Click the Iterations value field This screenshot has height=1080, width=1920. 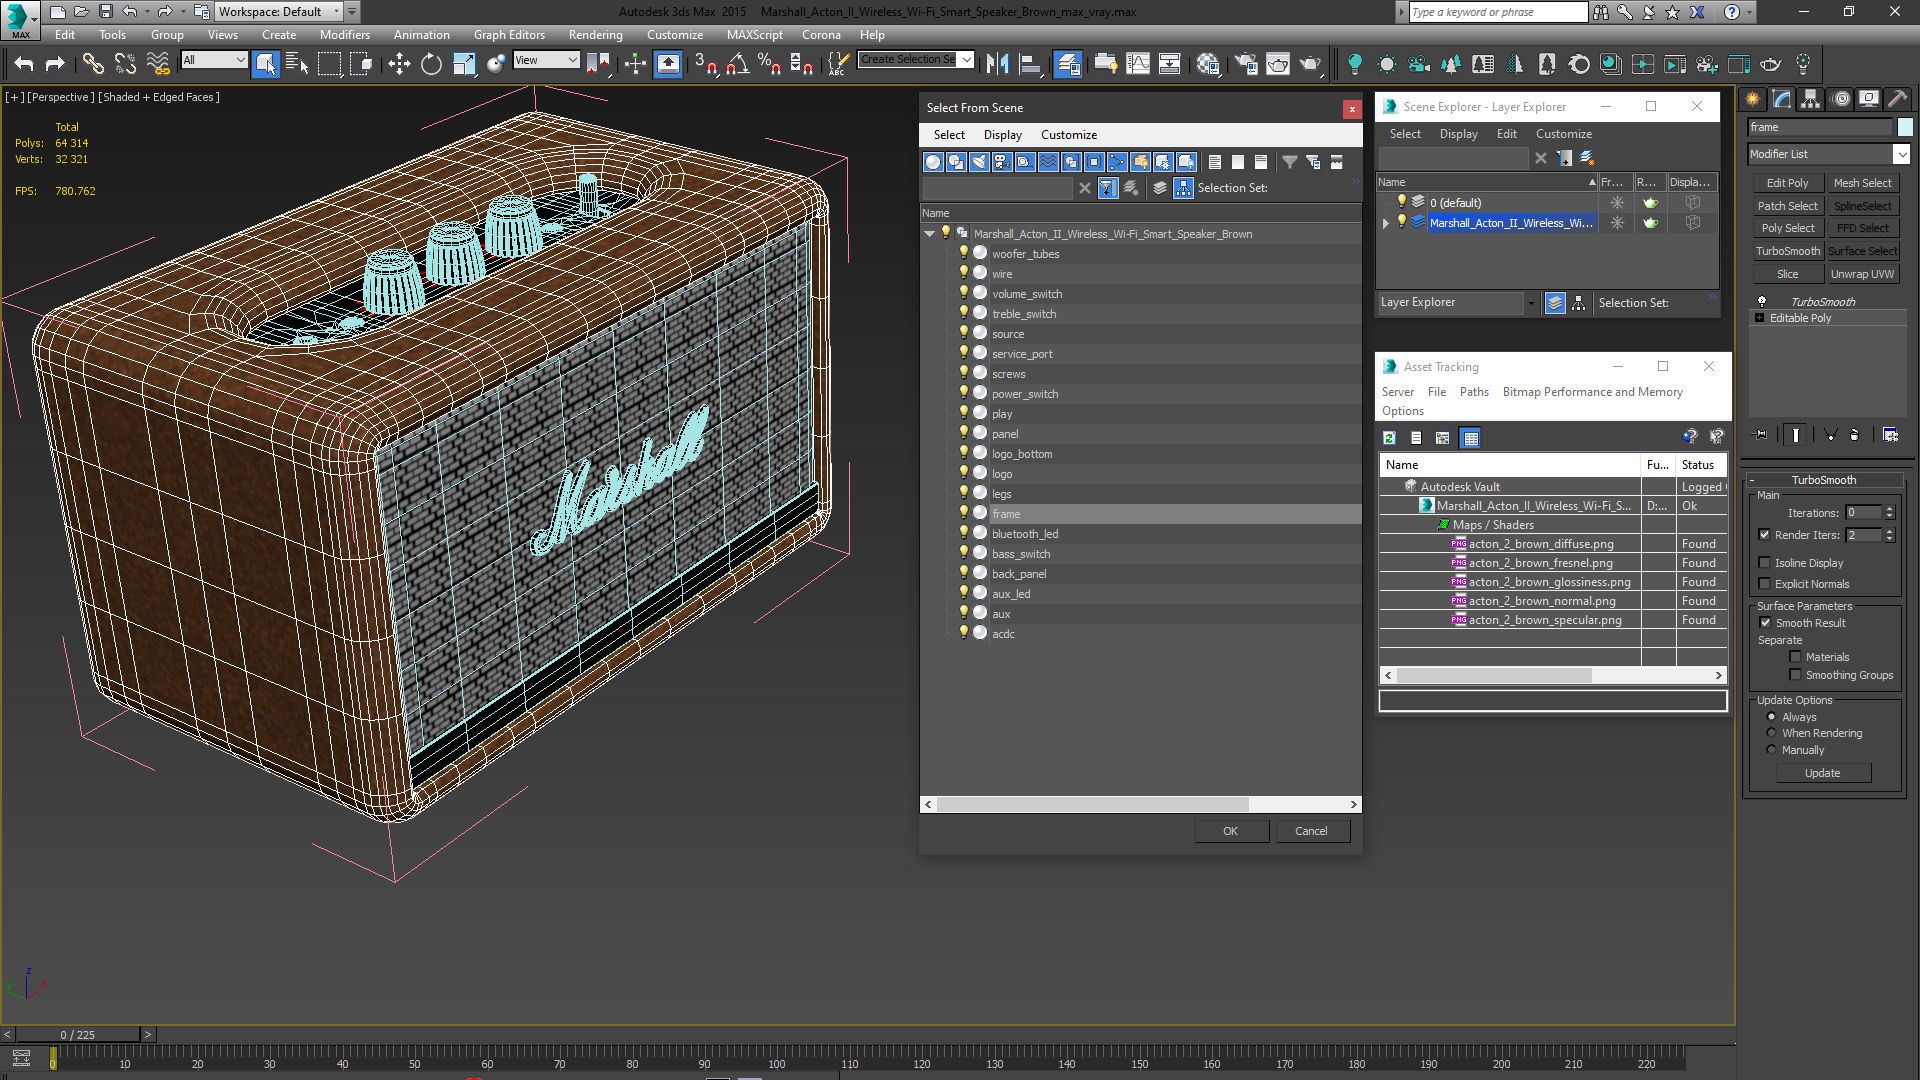(x=1863, y=513)
